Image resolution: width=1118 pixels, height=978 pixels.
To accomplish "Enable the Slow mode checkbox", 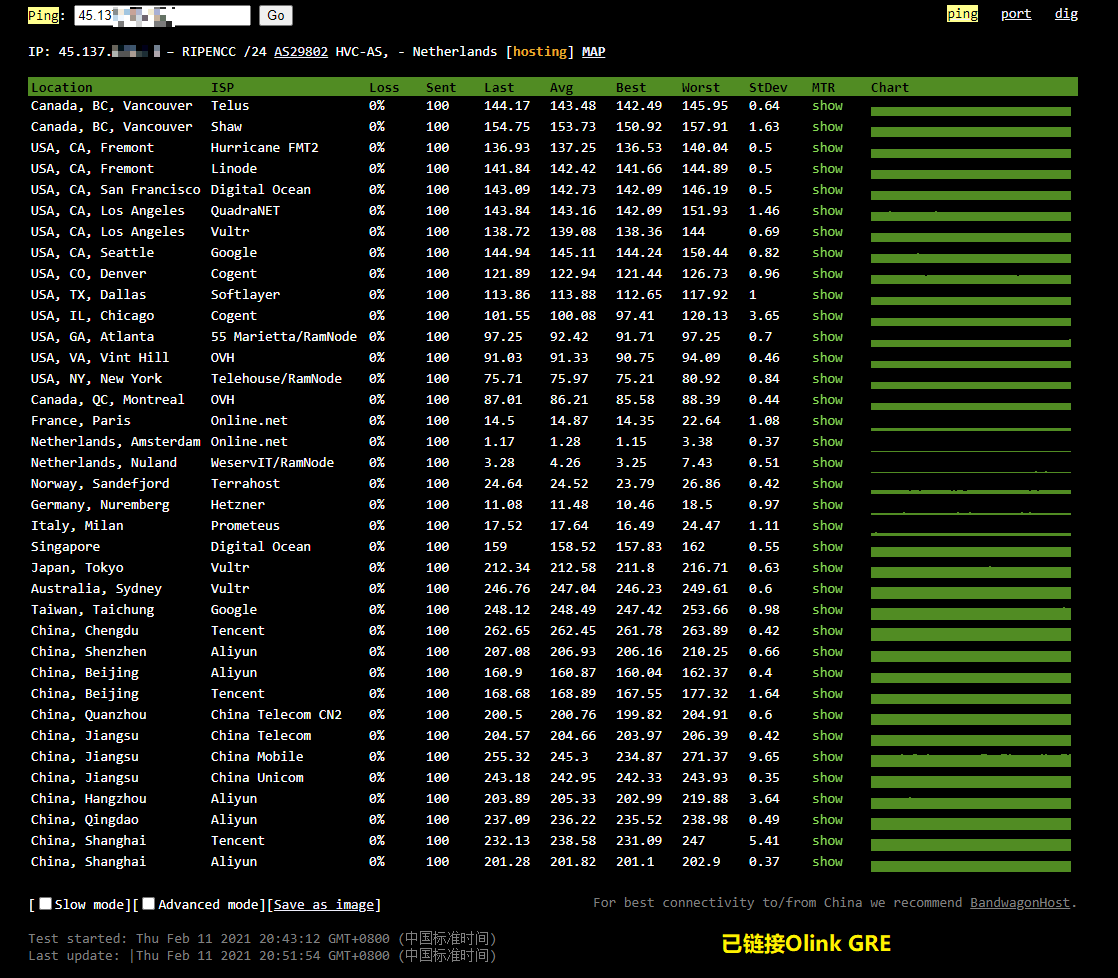I will click(x=46, y=904).
